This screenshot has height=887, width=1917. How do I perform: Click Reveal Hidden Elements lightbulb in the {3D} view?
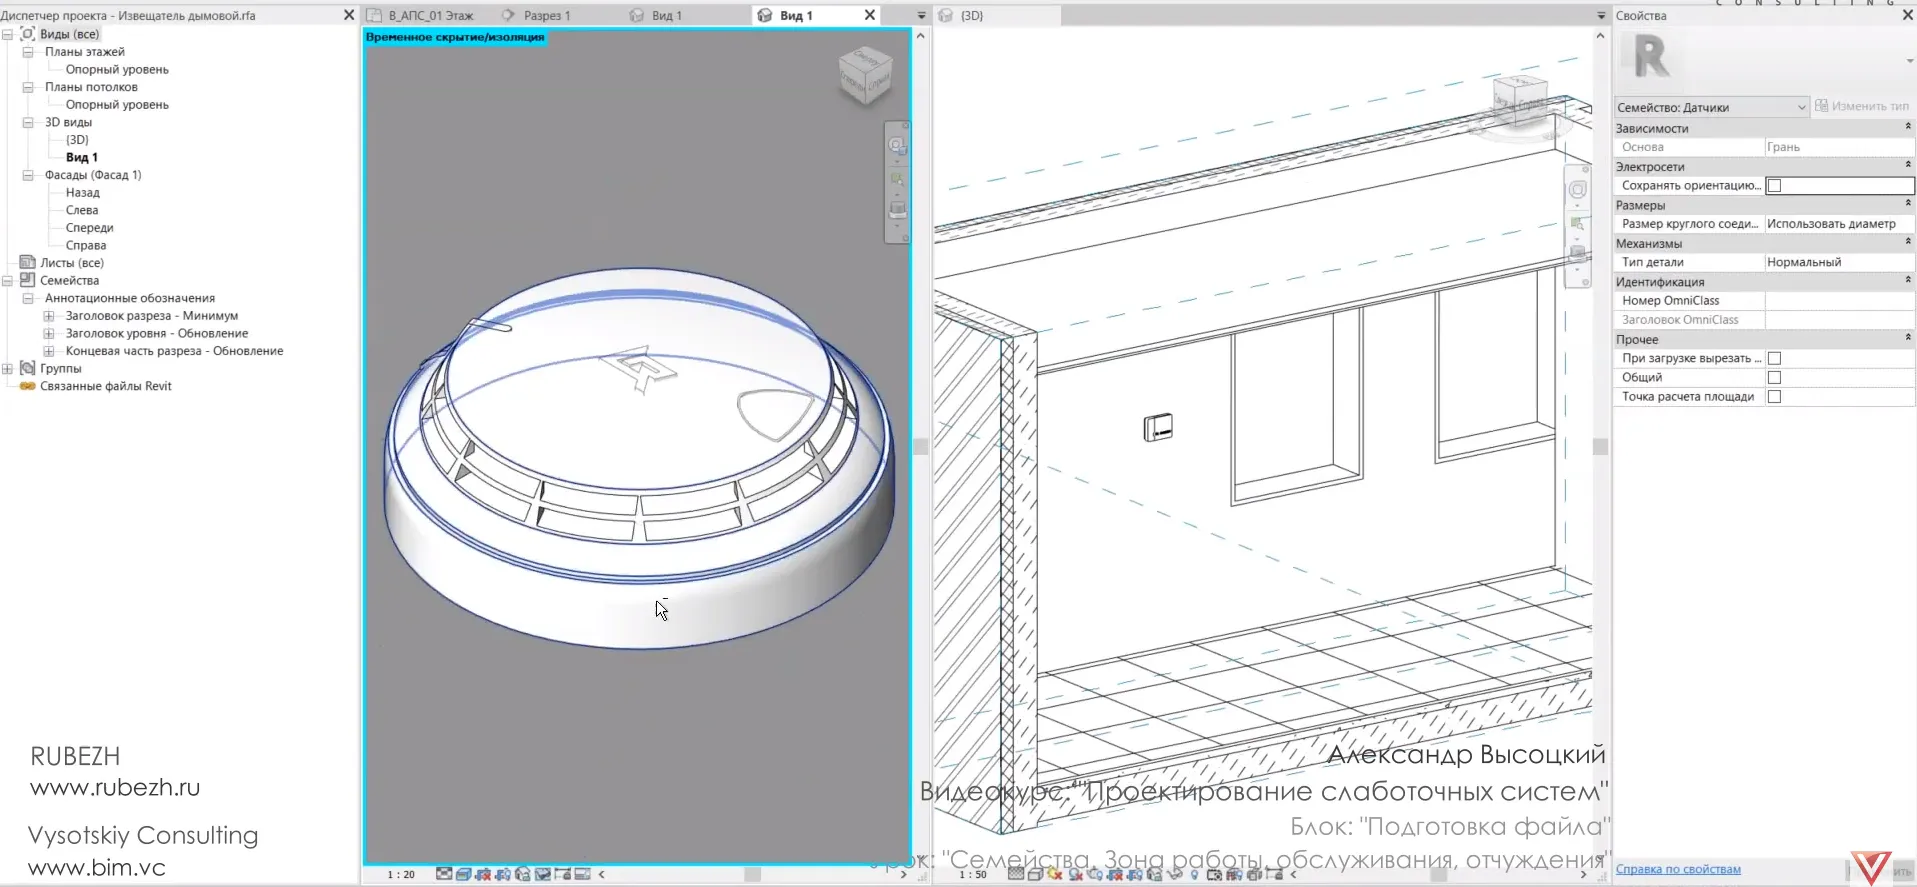1194,874
